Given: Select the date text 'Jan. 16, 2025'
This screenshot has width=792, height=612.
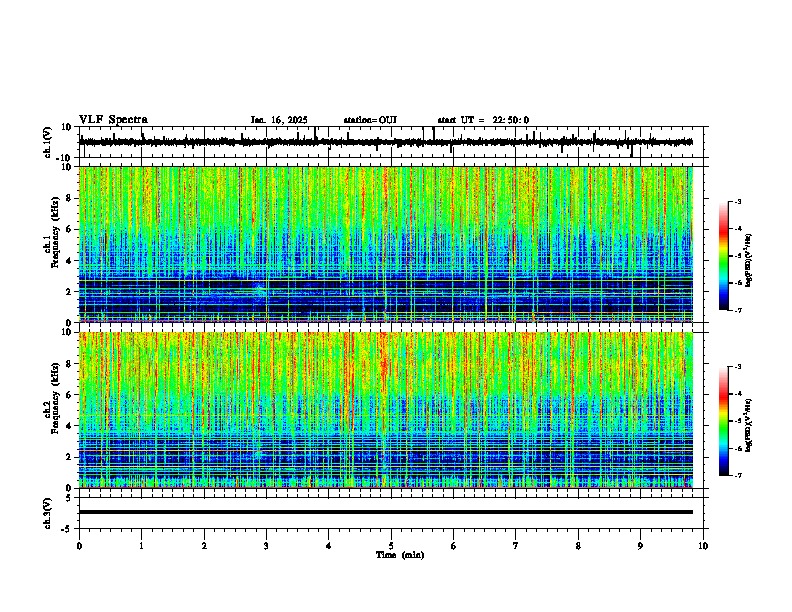Looking at the screenshot, I should point(279,120).
